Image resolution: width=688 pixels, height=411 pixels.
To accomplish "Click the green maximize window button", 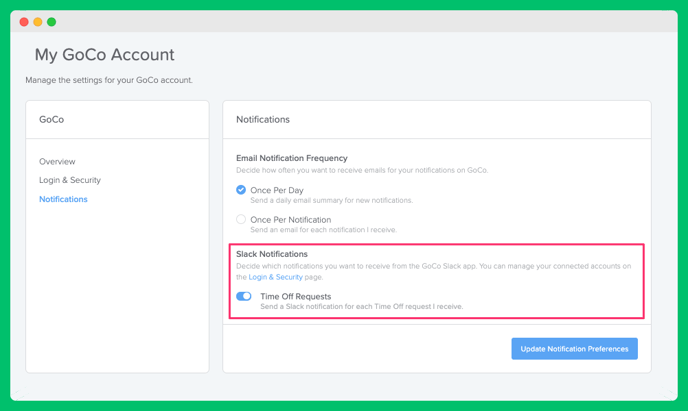I will pos(51,22).
